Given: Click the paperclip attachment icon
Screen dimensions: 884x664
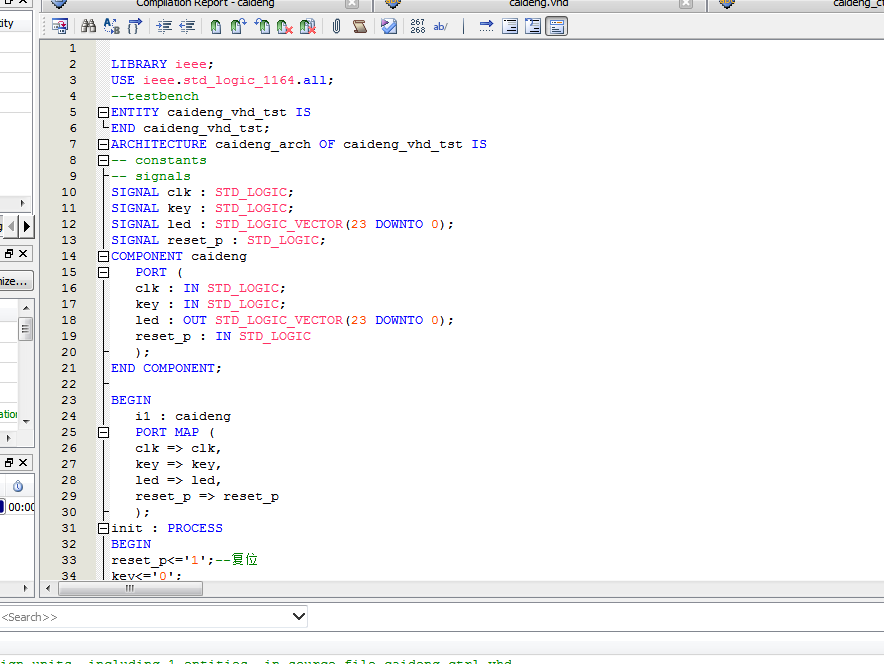Looking at the screenshot, I should tap(336, 26).
